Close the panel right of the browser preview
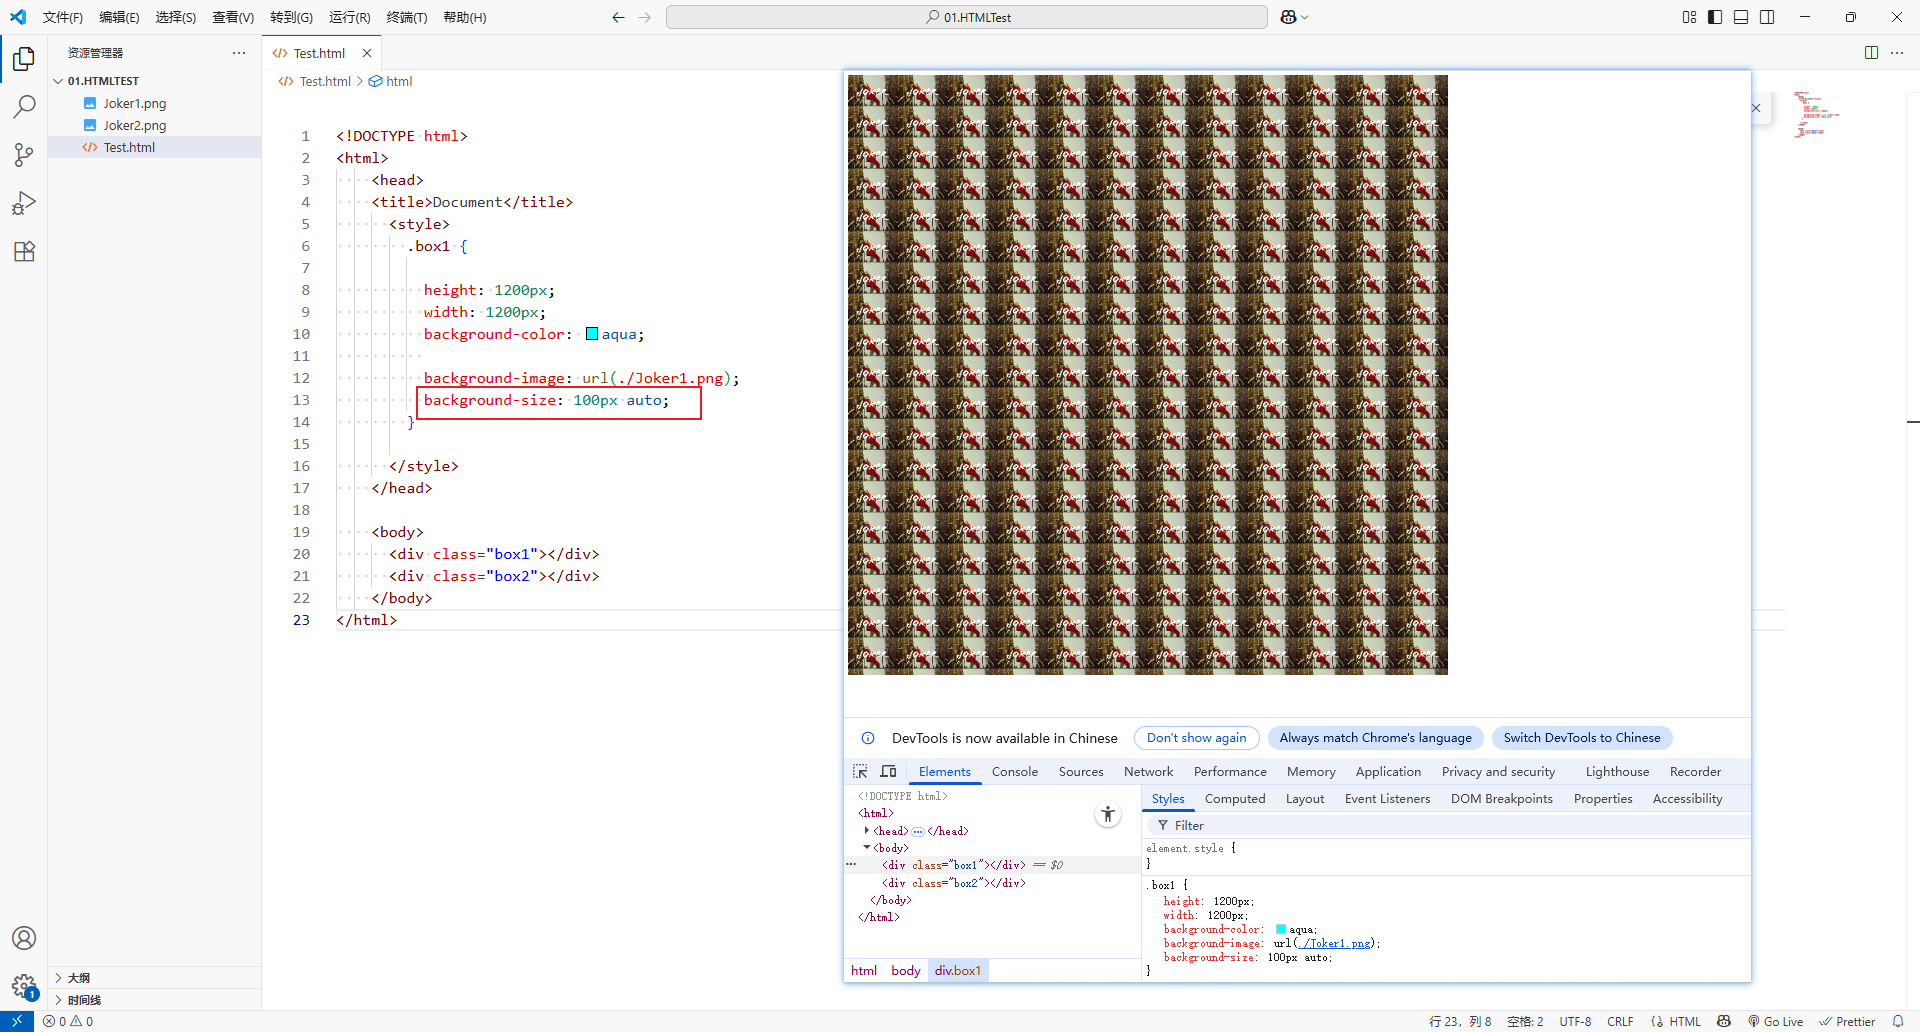 tap(1756, 108)
